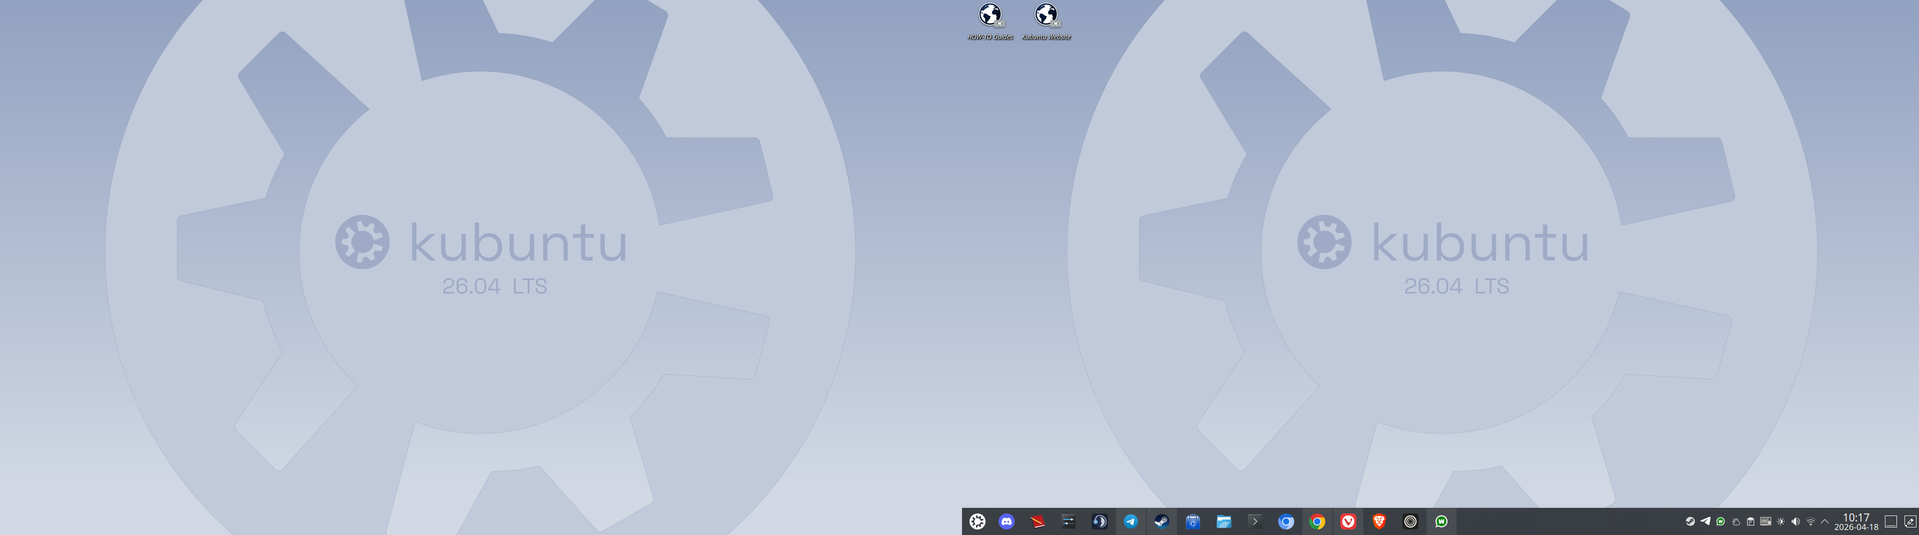Launch Discord from the taskbar
The image size is (1919, 535).
click(1007, 521)
